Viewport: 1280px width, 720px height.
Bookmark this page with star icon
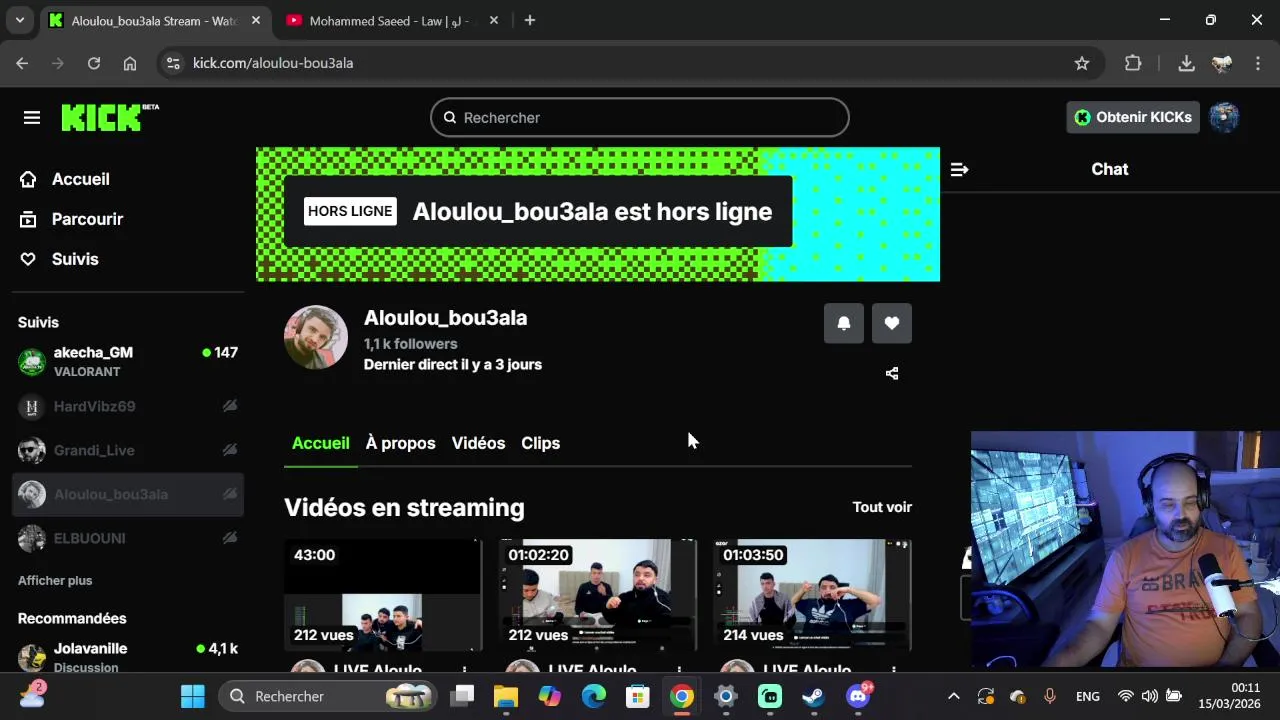[x=1082, y=63]
